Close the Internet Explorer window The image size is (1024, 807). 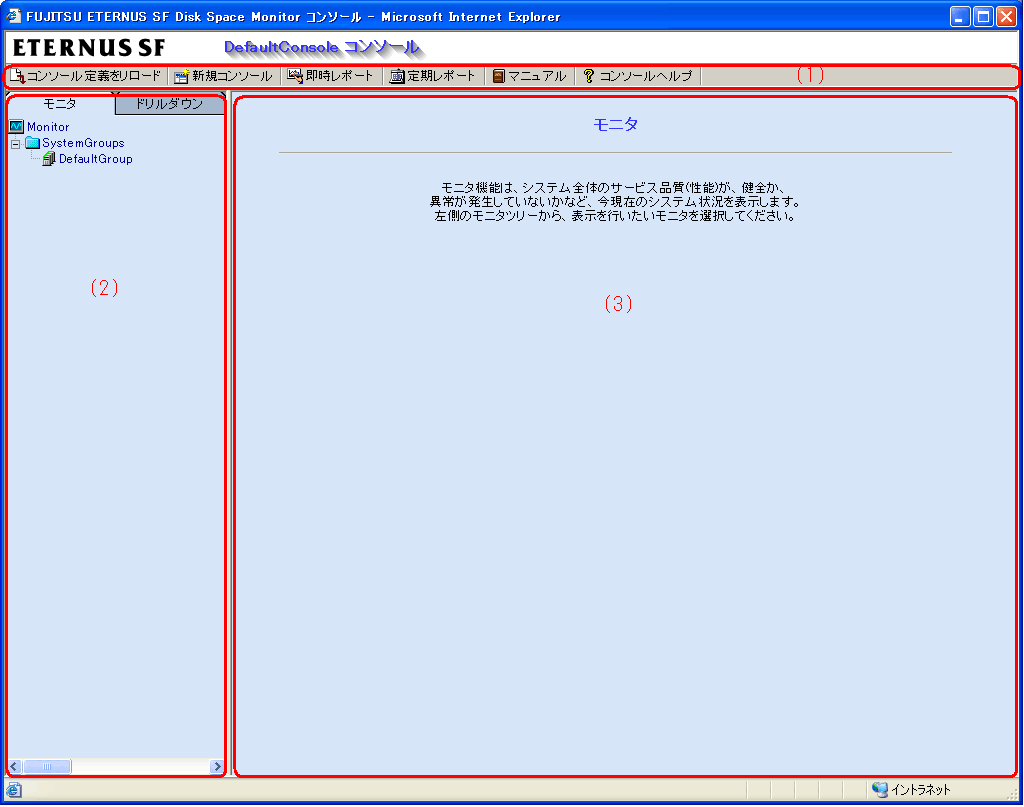[1006, 16]
